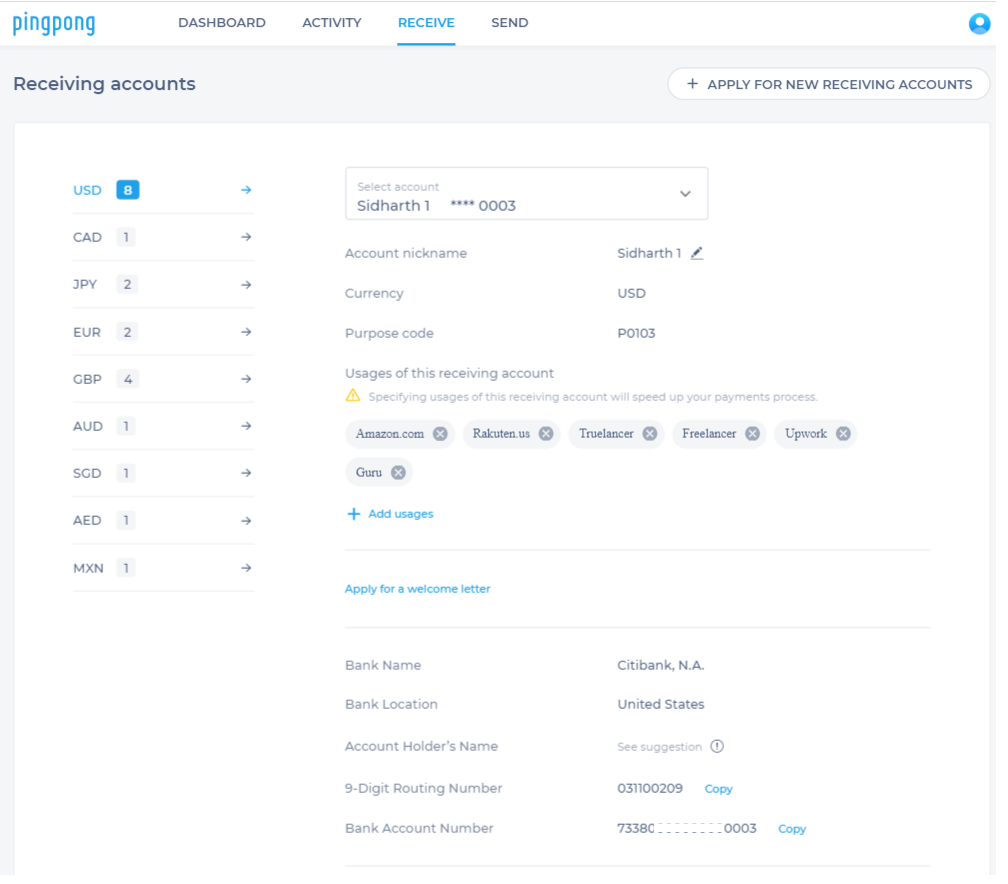Viewport: 1008px width, 884px height.
Task: Click the arrow next to CAD
Action: point(246,237)
